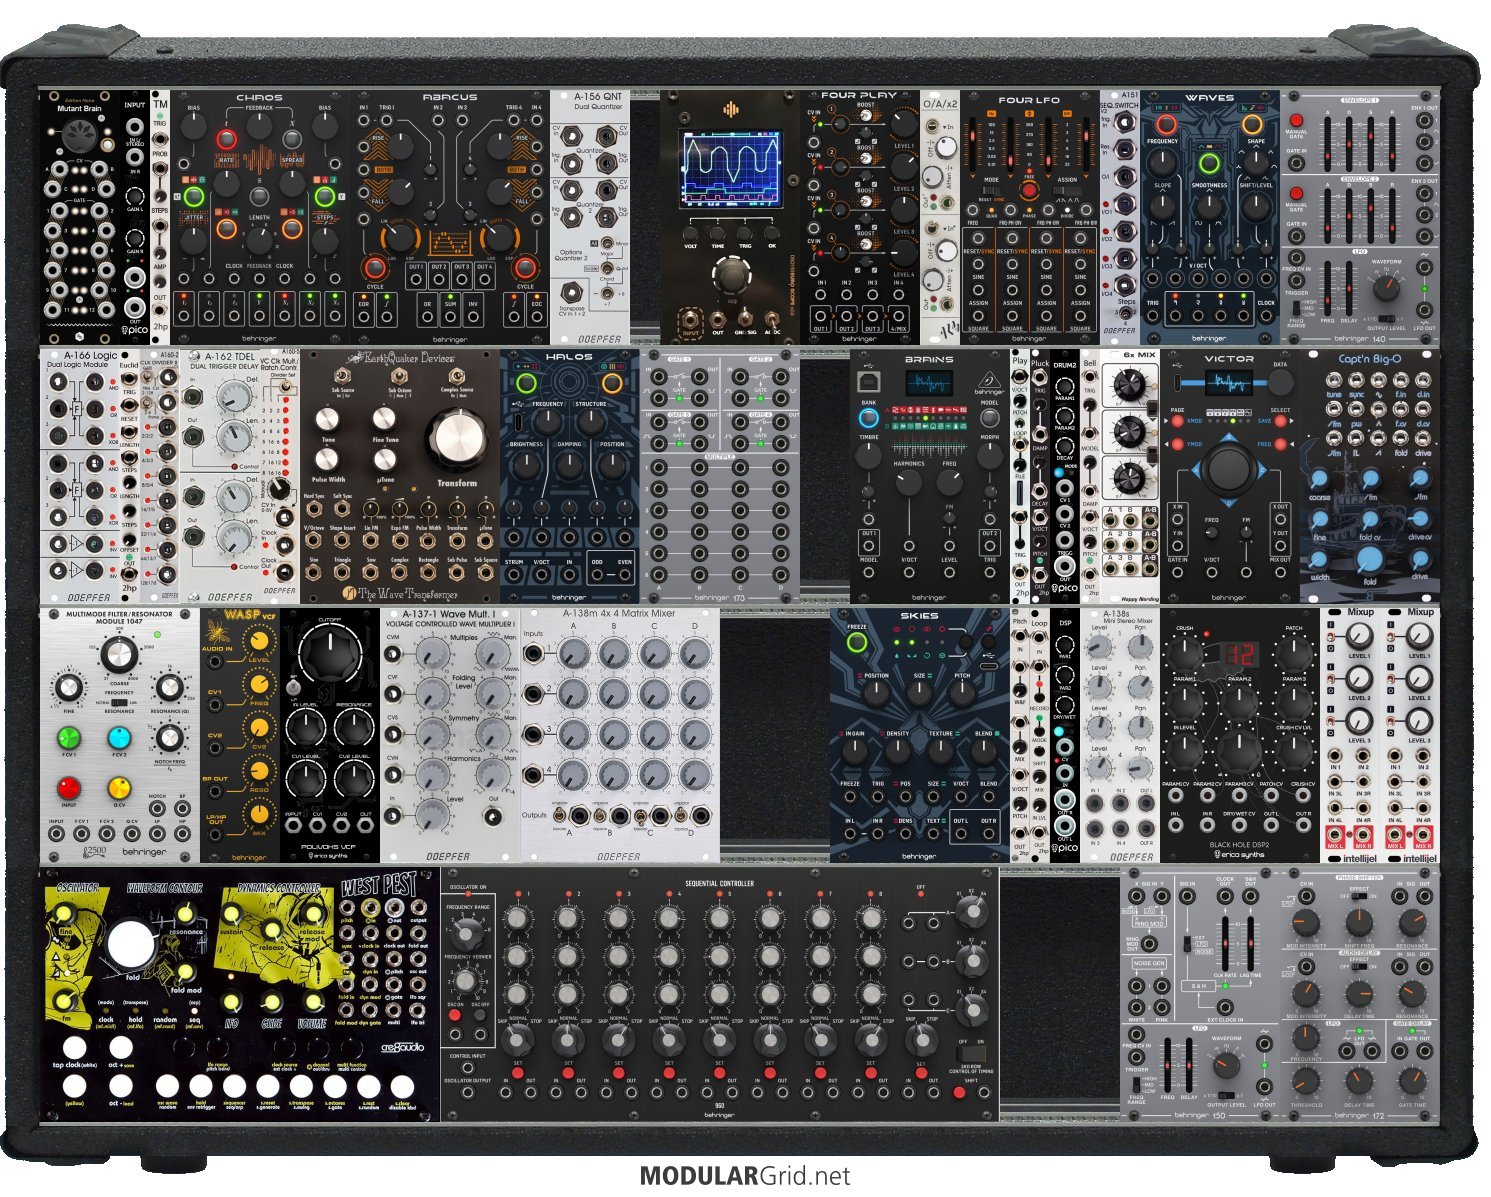Click the FREQUENCY RANGE knob on 960
This screenshot has height=1197, width=1491.
tap(465, 934)
